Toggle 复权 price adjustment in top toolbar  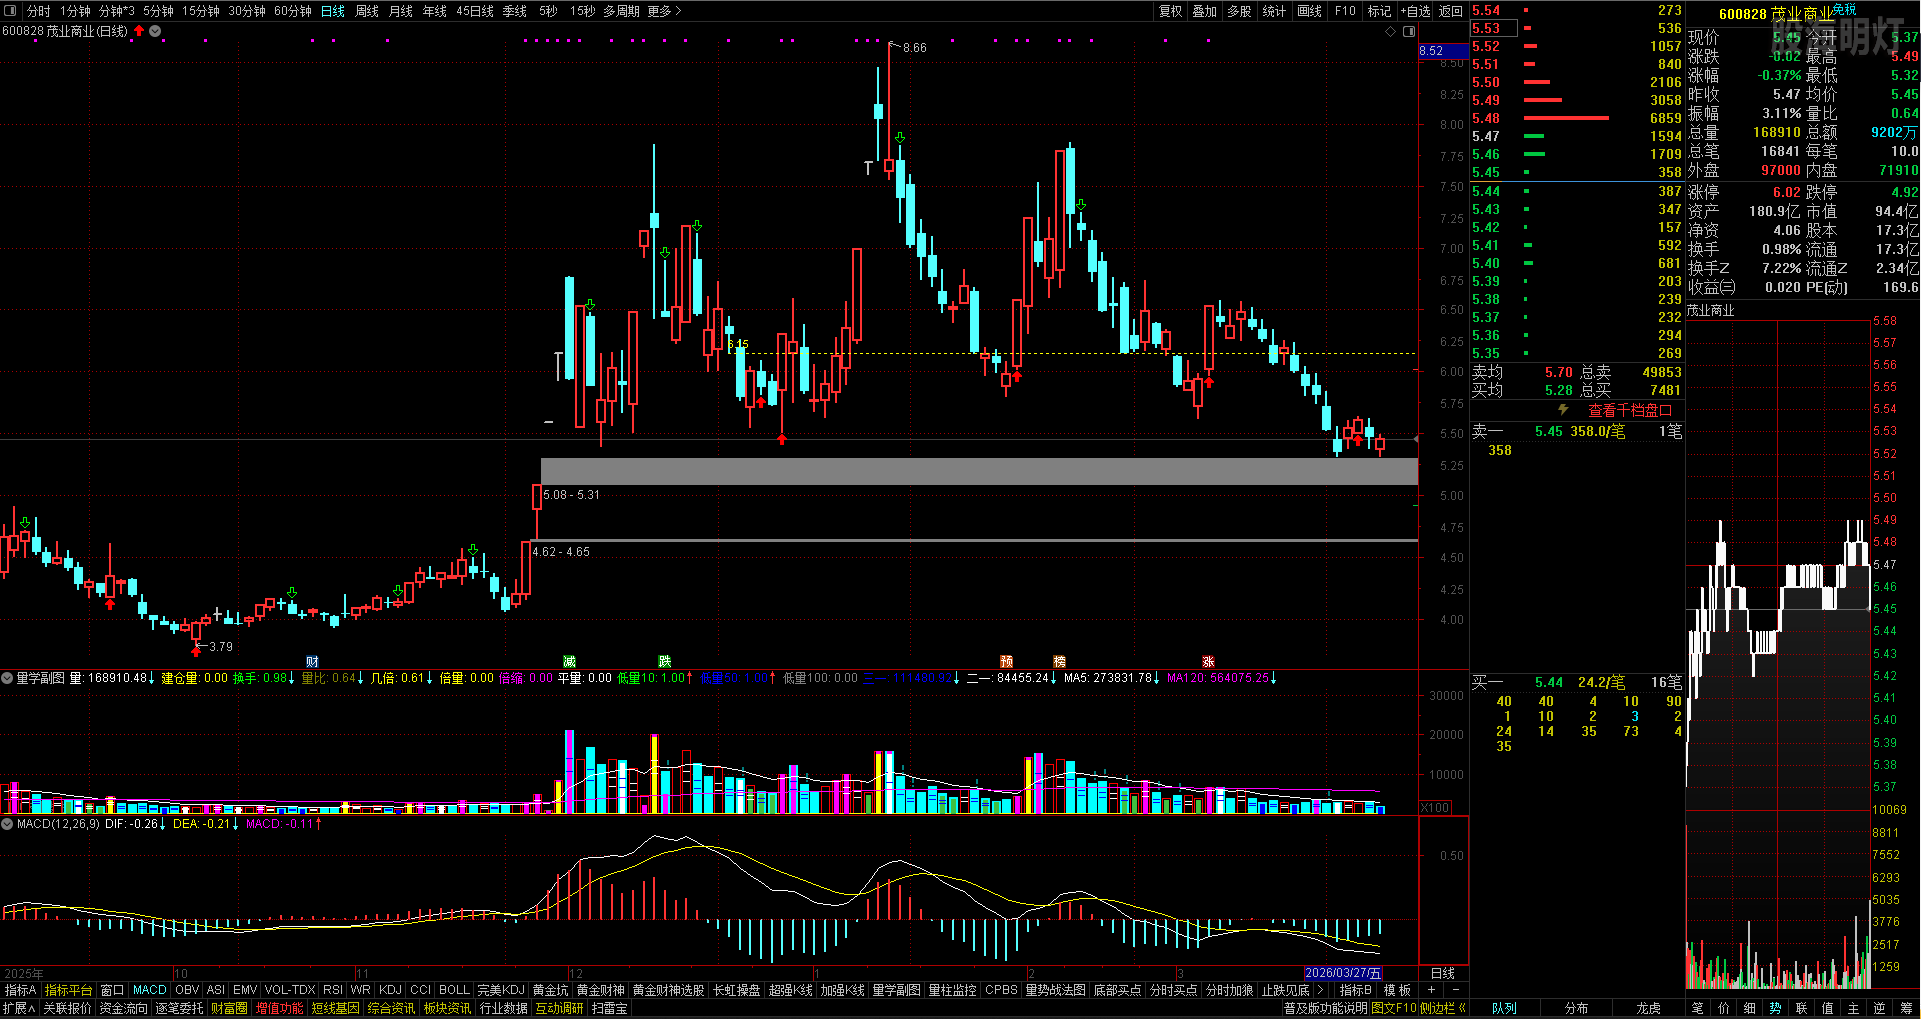[1170, 11]
